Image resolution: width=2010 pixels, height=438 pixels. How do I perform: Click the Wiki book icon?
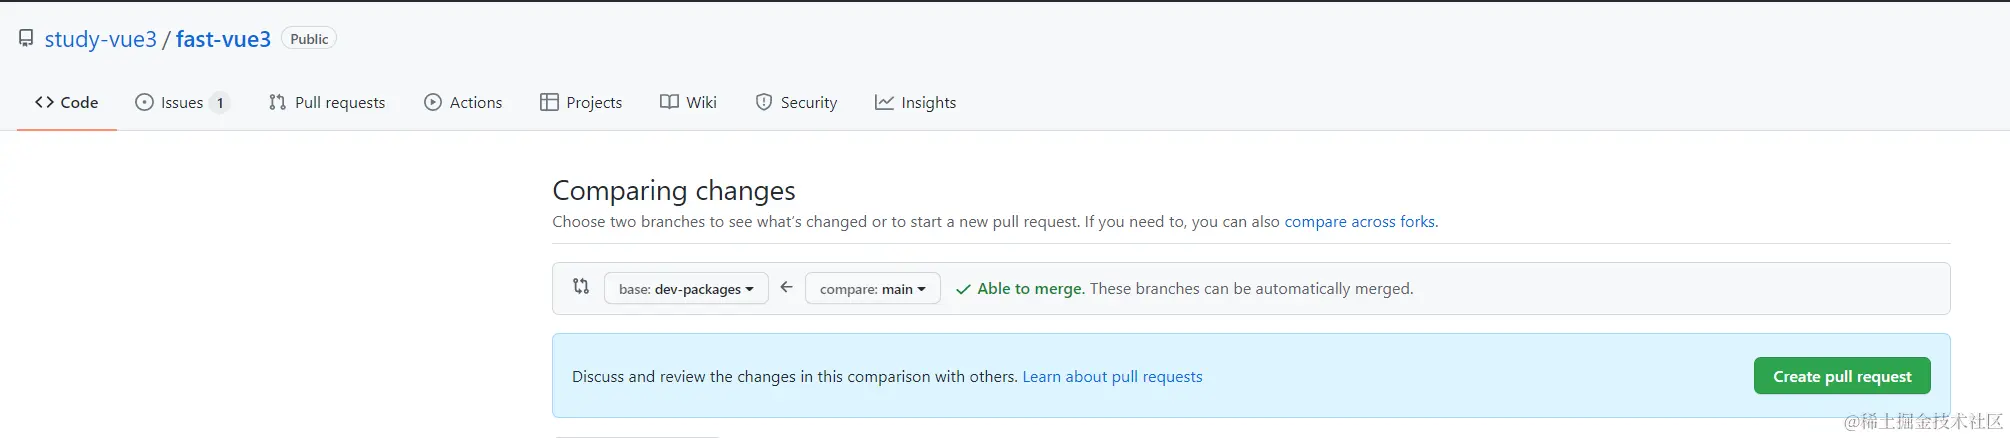(x=669, y=102)
